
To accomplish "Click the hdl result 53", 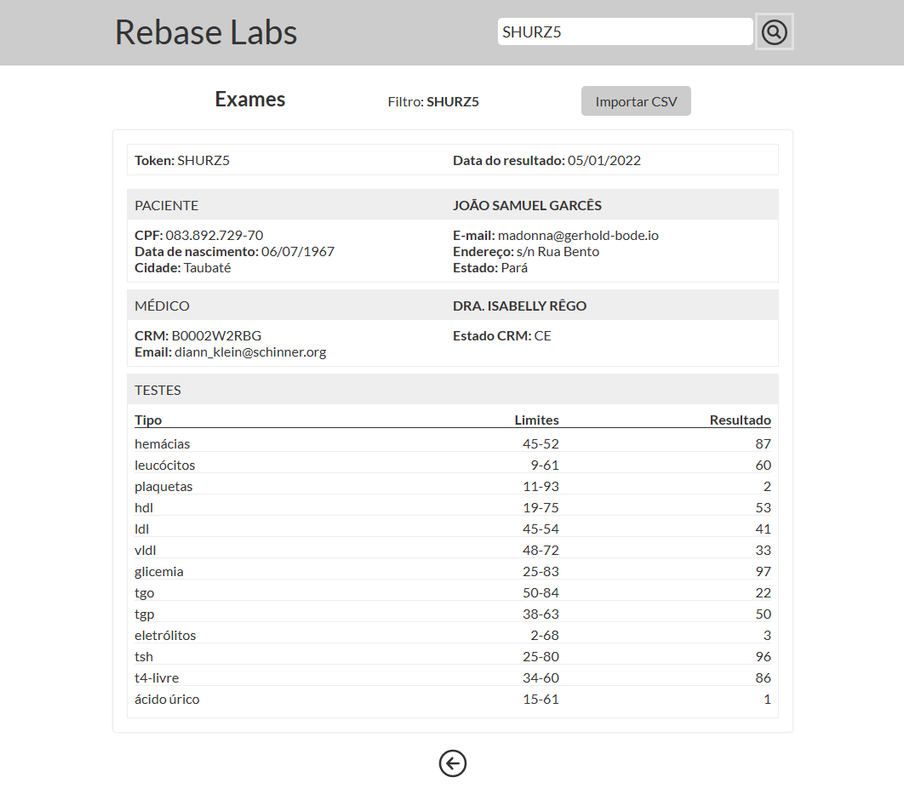I will 763,508.
